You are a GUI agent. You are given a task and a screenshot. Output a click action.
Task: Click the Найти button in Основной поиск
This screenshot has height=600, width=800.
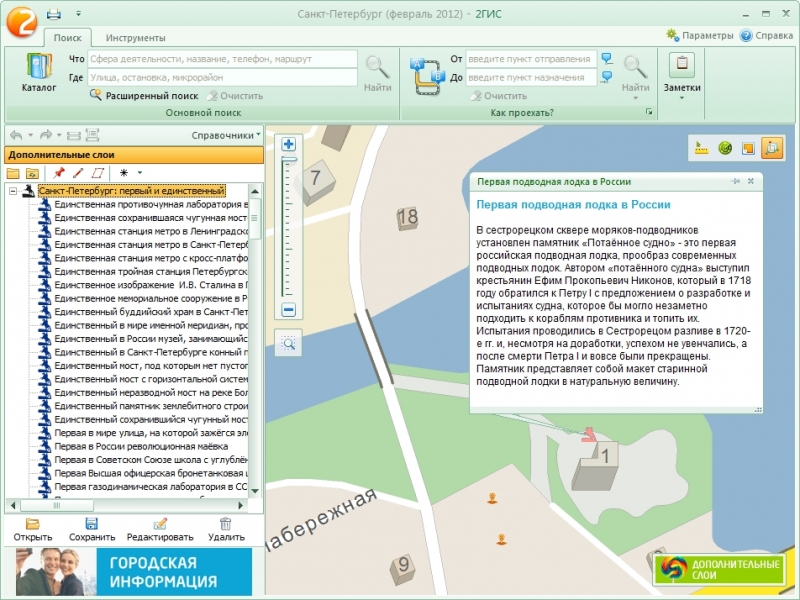[378, 73]
